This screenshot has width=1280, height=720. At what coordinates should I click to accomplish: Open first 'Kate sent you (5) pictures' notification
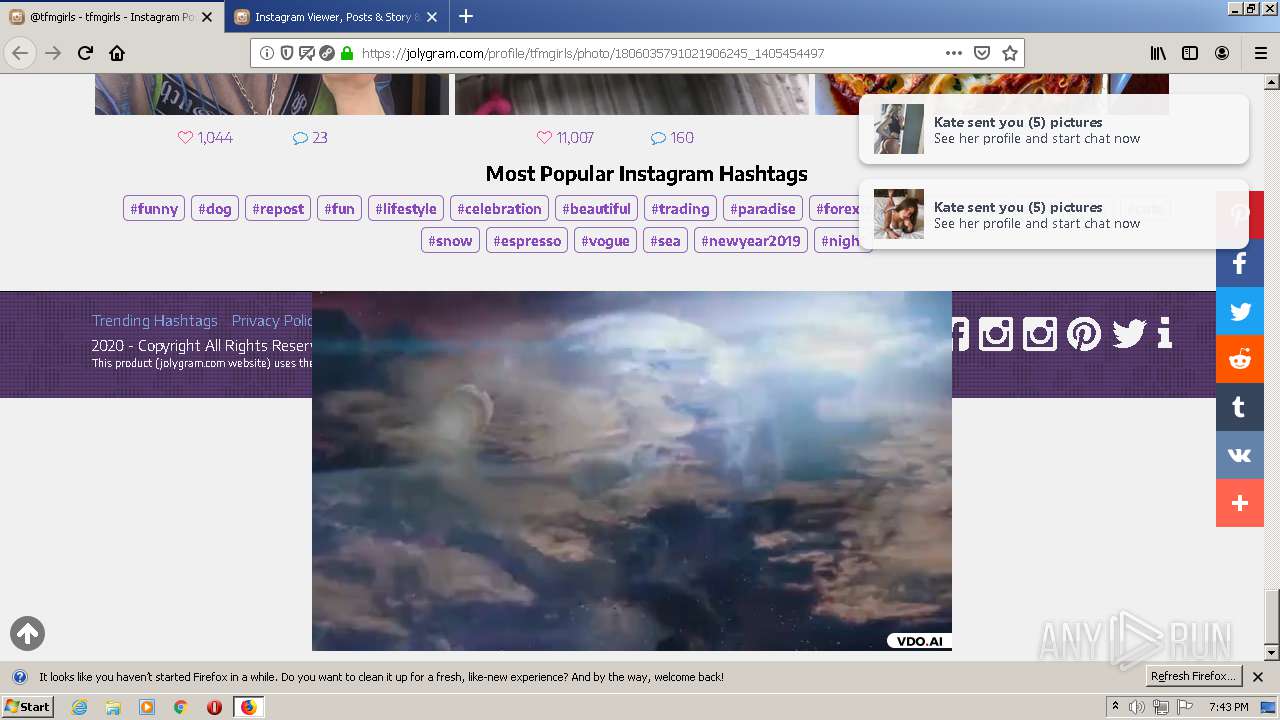1054,129
